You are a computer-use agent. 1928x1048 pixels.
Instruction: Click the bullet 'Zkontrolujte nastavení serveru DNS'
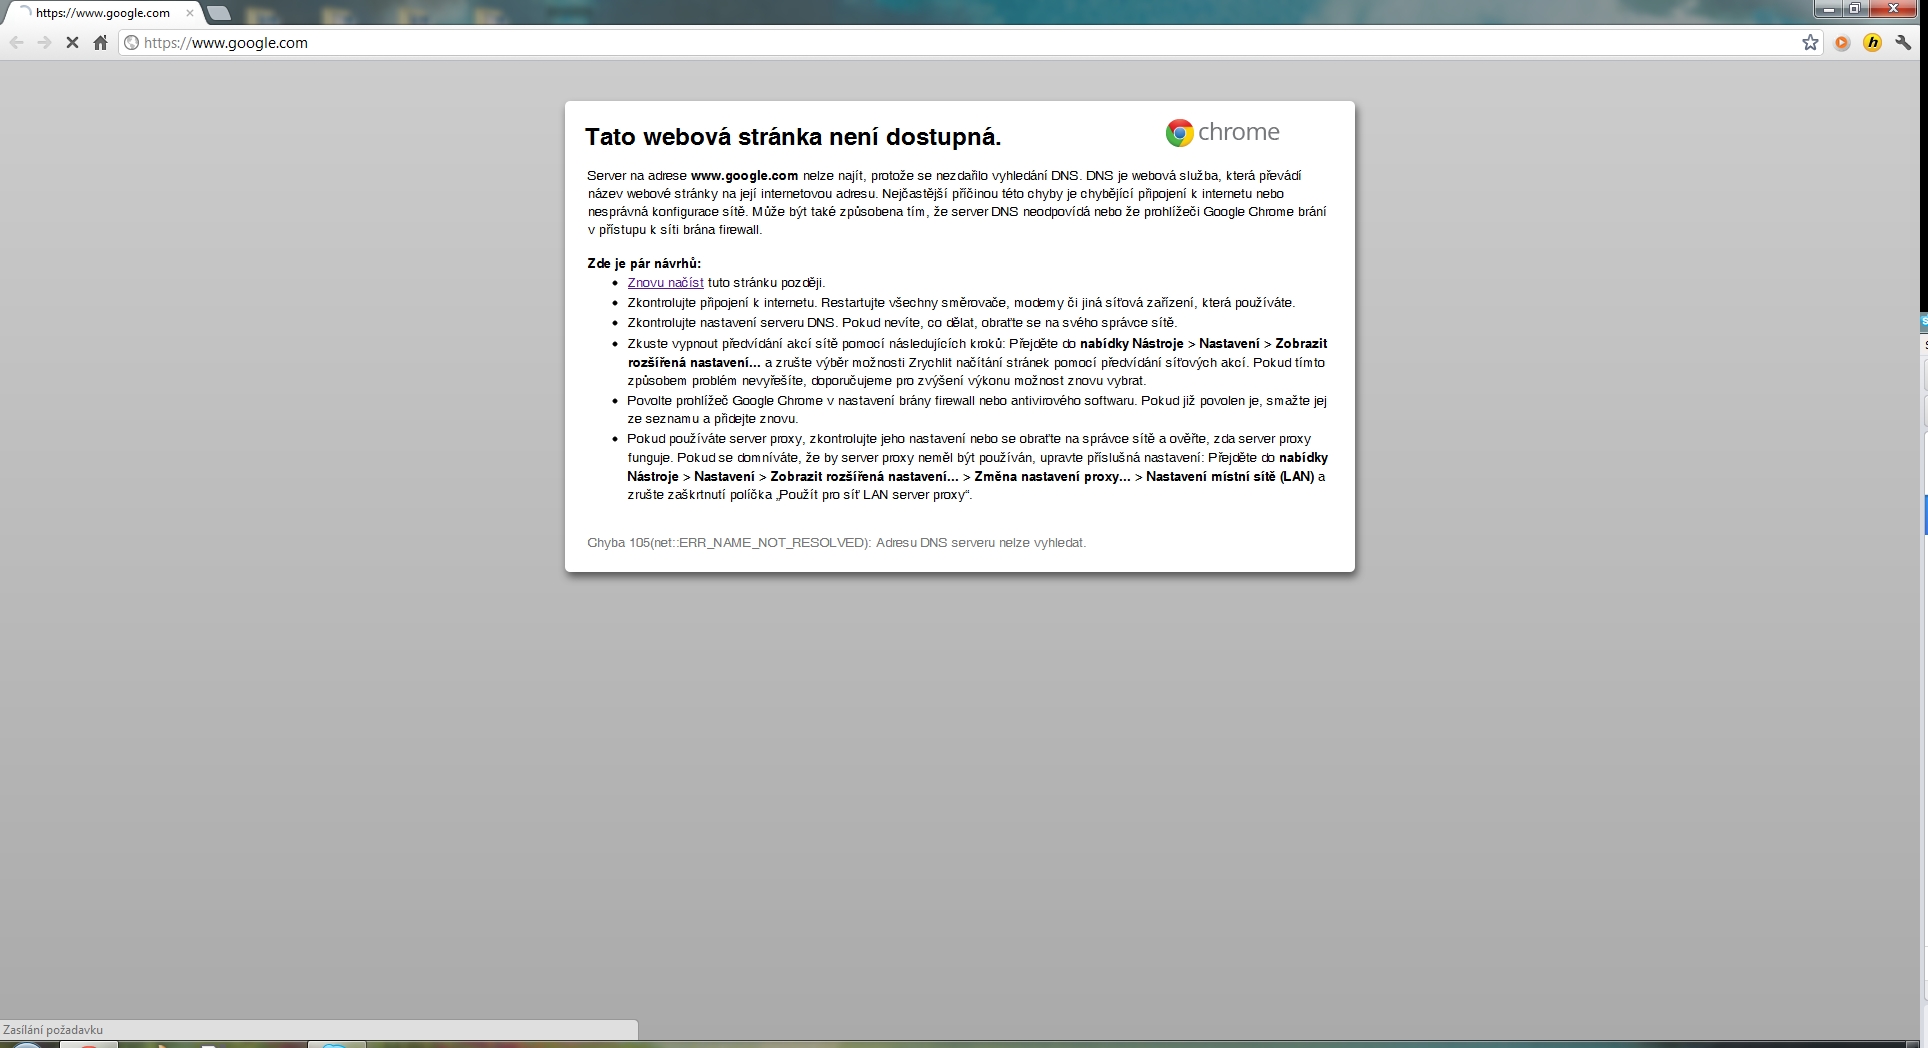point(902,323)
